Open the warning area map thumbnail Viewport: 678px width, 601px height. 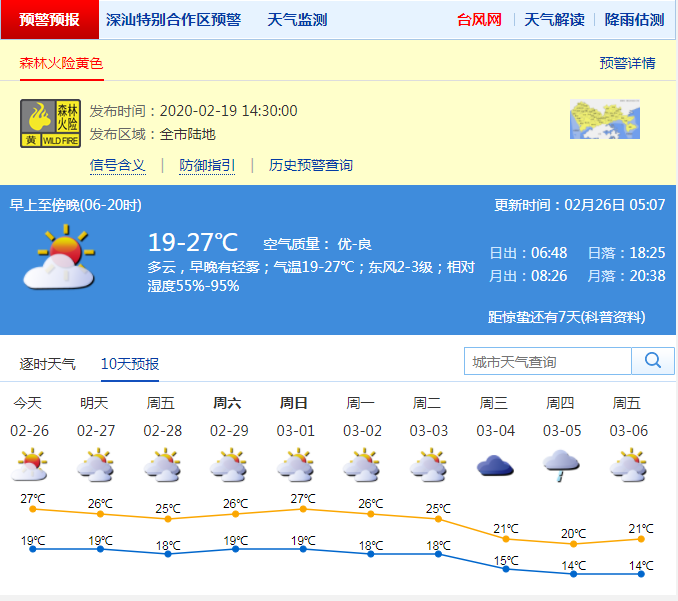604,119
